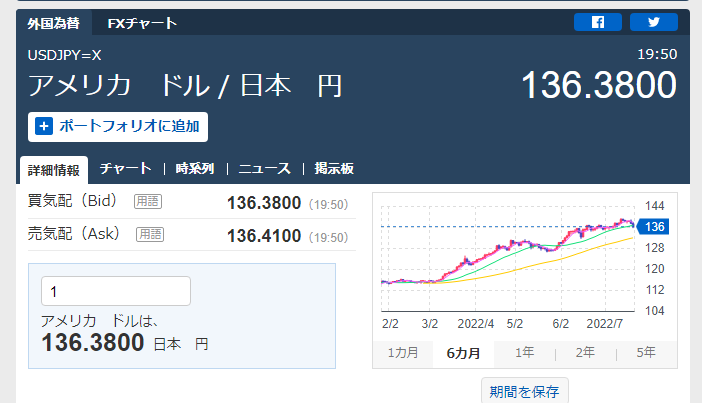Click the dollar amount input field
Screen dimensions: 702x403
[x=115, y=291]
